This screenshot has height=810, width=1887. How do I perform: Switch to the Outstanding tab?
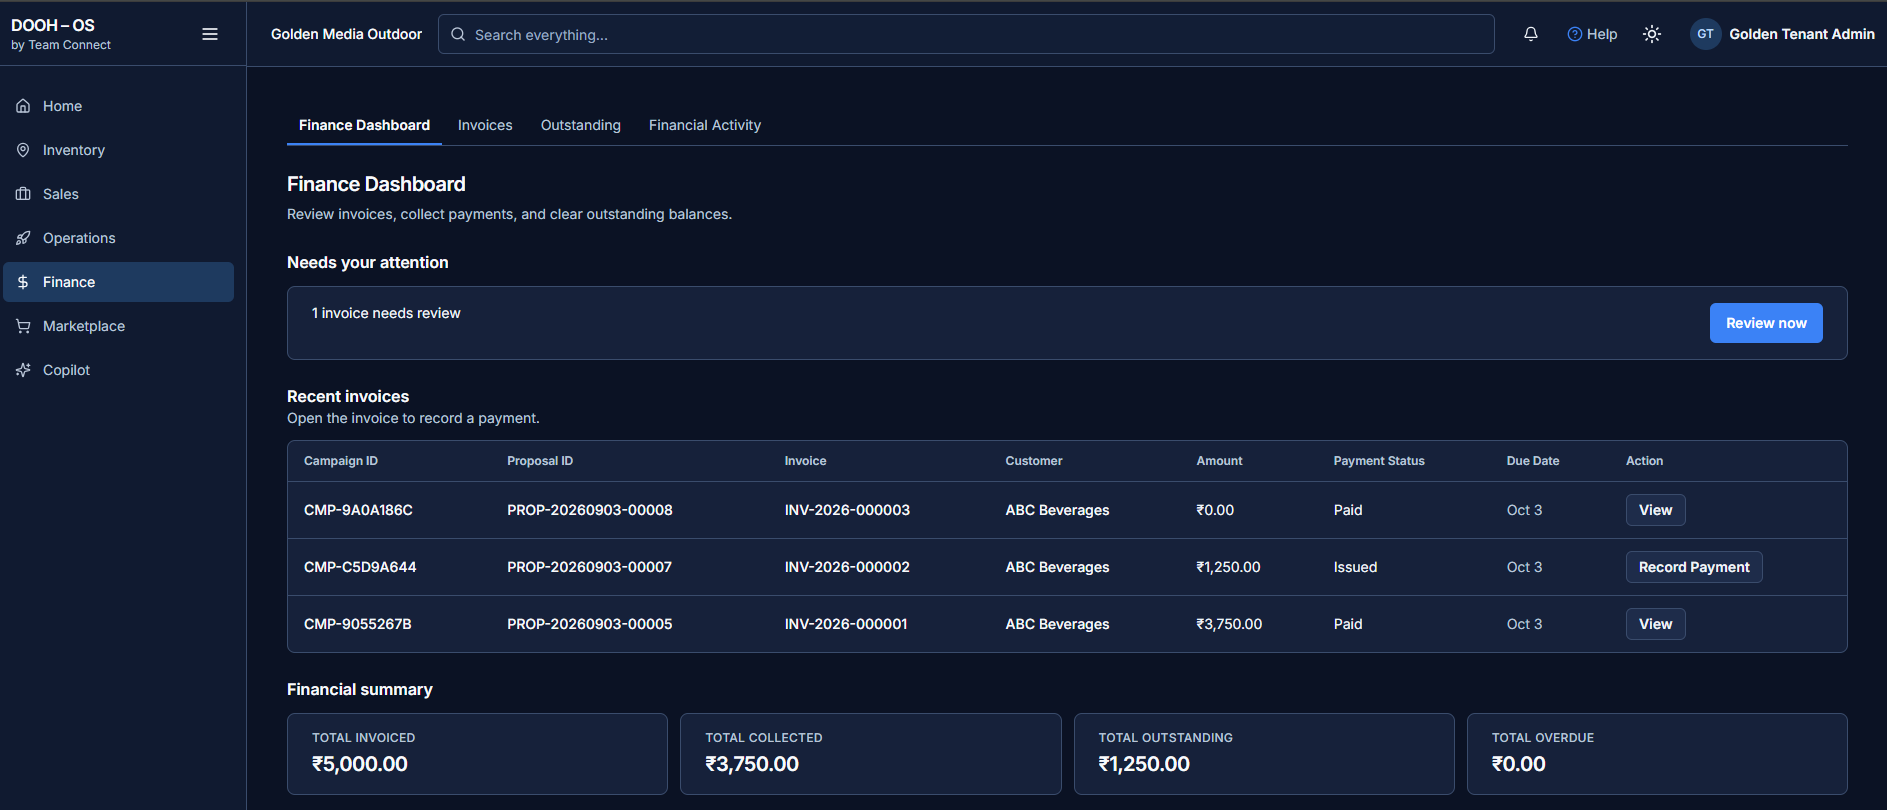(581, 125)
